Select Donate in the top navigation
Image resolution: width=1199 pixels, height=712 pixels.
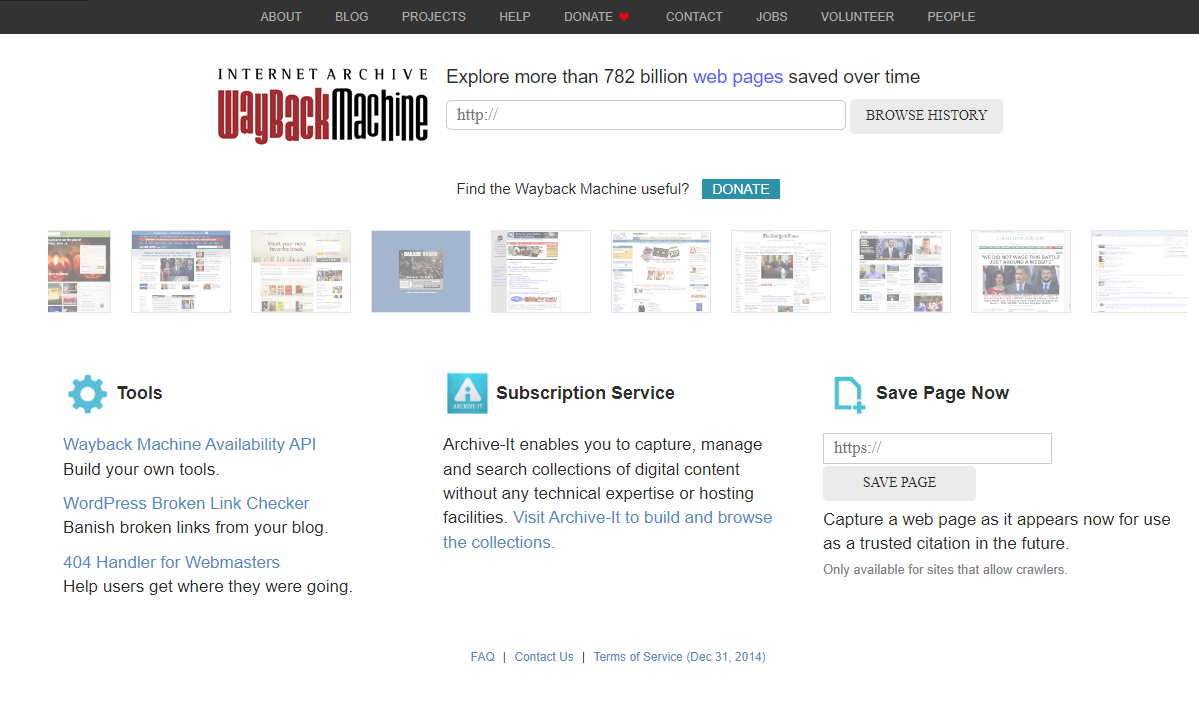[588, 17]
